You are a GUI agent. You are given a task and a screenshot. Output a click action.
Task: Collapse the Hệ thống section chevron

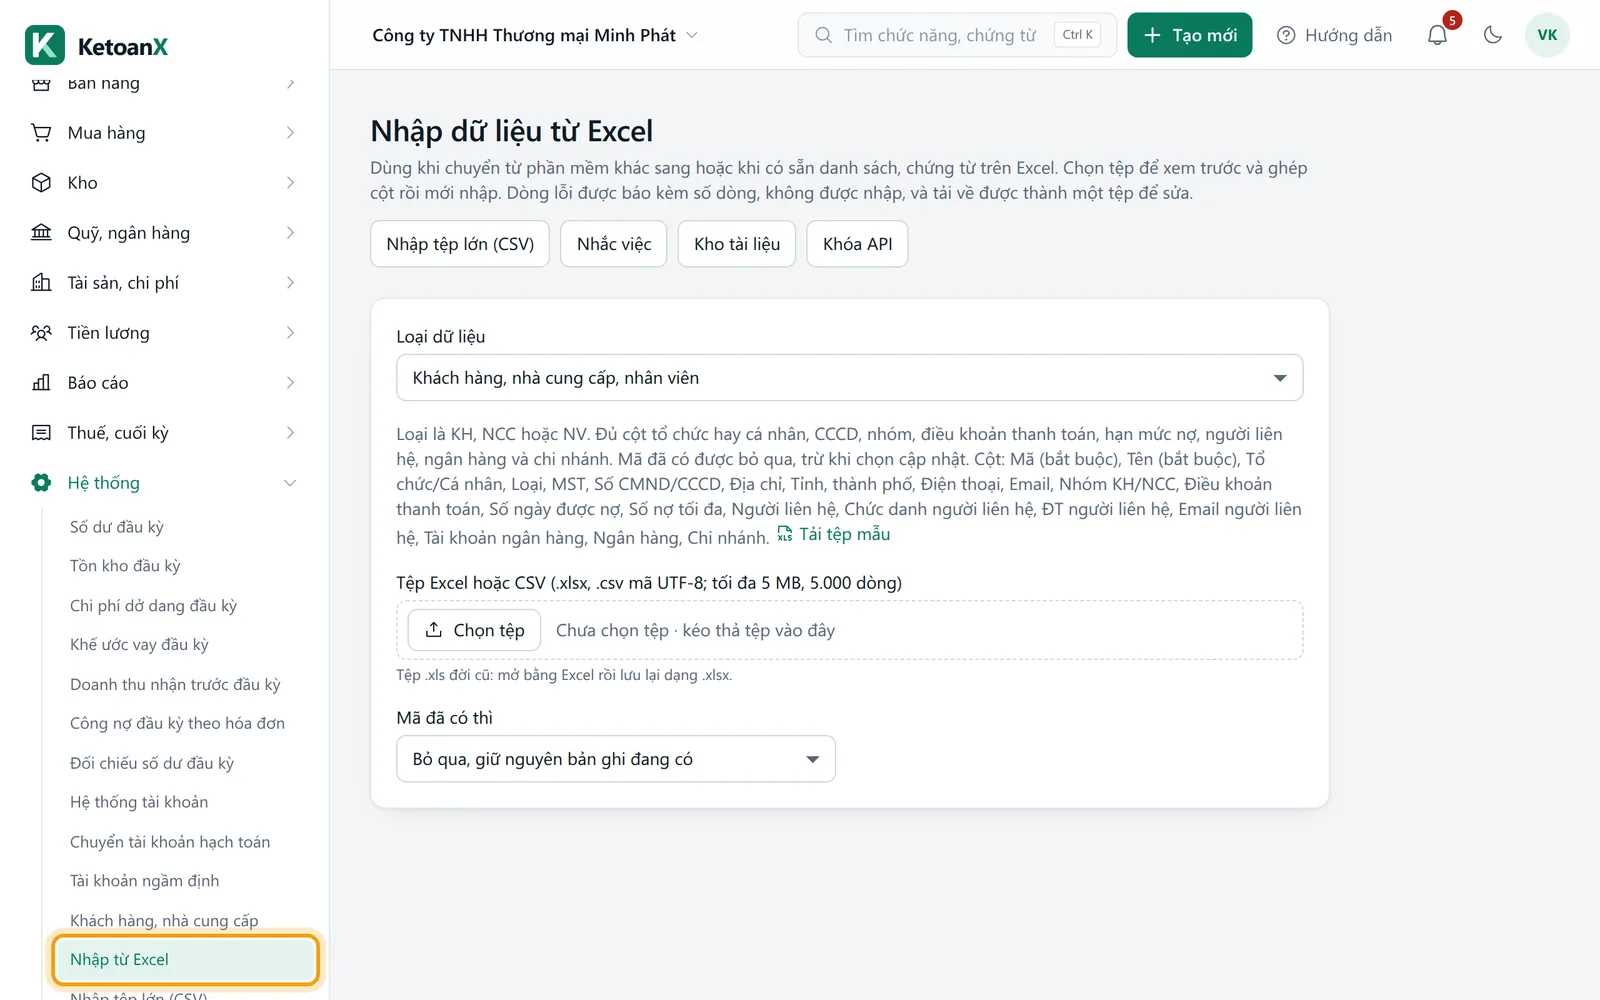tap(290, 483)
